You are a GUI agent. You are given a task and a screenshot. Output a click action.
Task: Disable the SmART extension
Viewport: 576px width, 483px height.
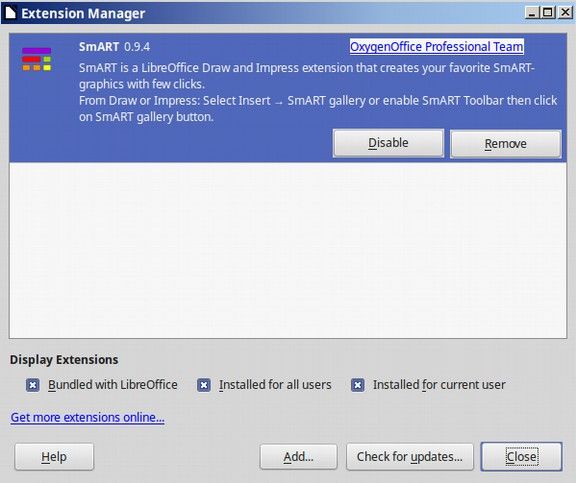[x=388, y=143]
